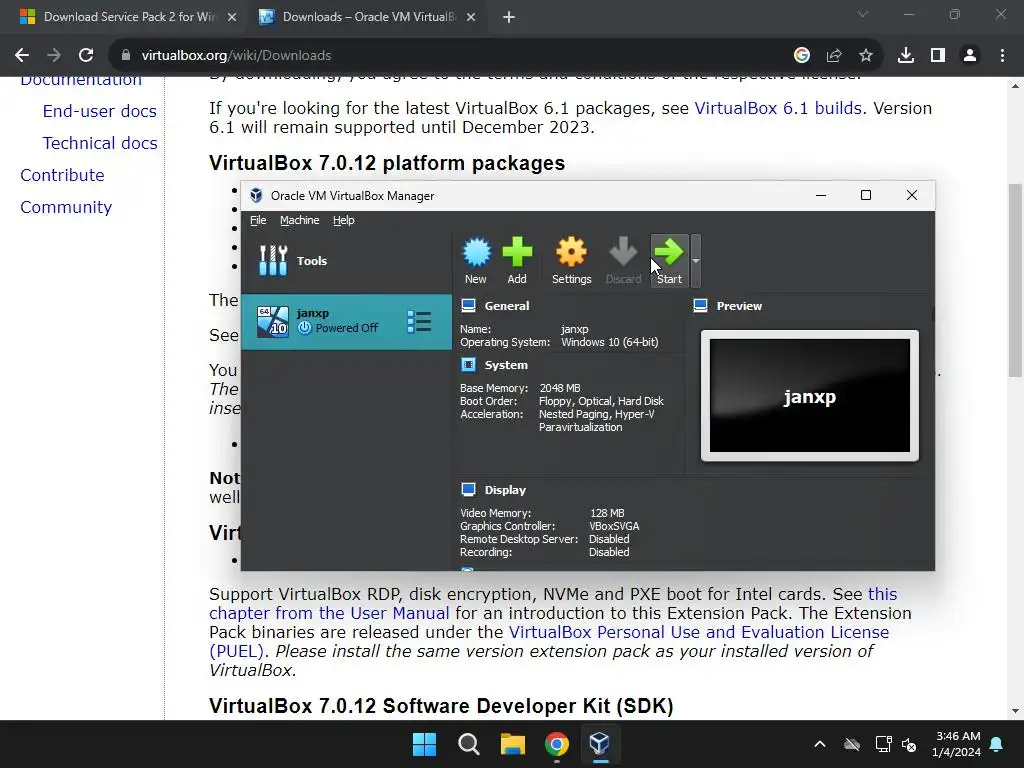This screenshot has height=768, width=1024.
Task: Switch to the Downloads Oracle VM VirtualBox tab
Action: click(x=368, y=17)
